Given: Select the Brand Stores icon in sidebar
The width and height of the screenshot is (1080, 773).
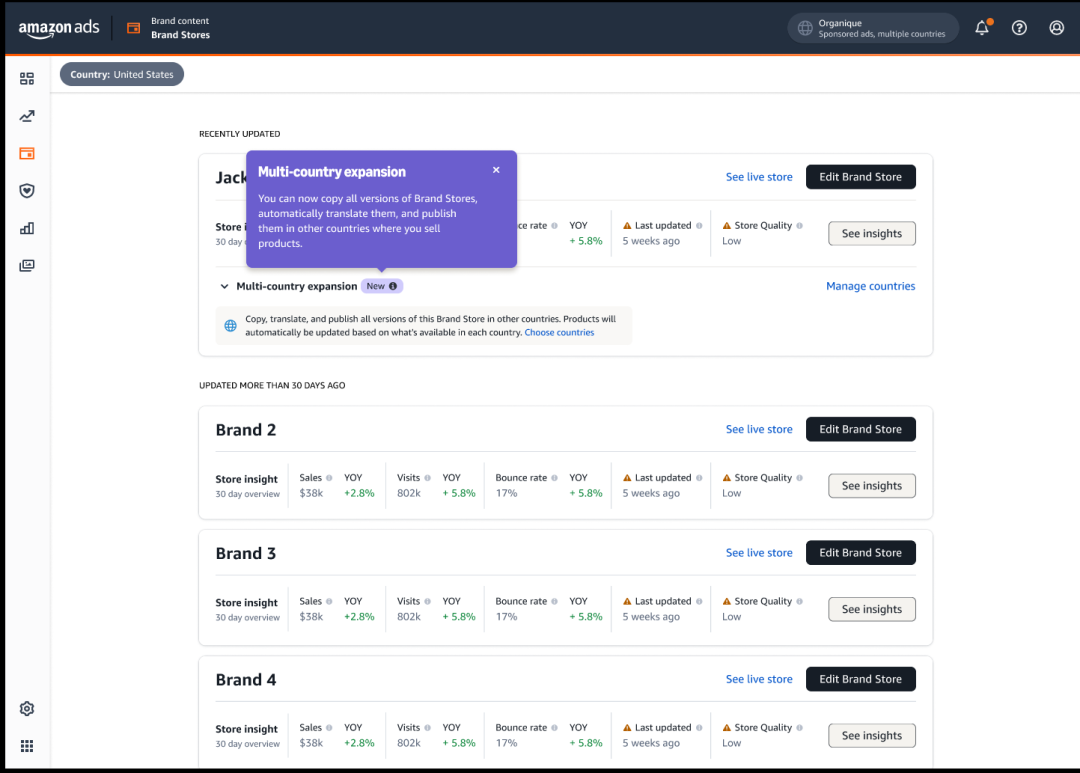Looking at the screenshot, I should [27, 154].
